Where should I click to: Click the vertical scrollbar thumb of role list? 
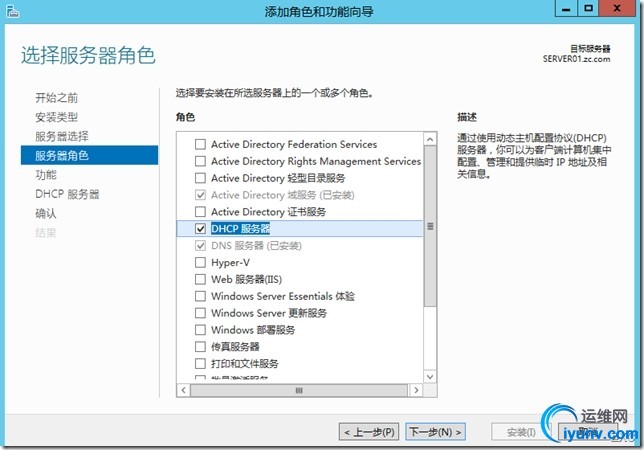coord(430,226)
